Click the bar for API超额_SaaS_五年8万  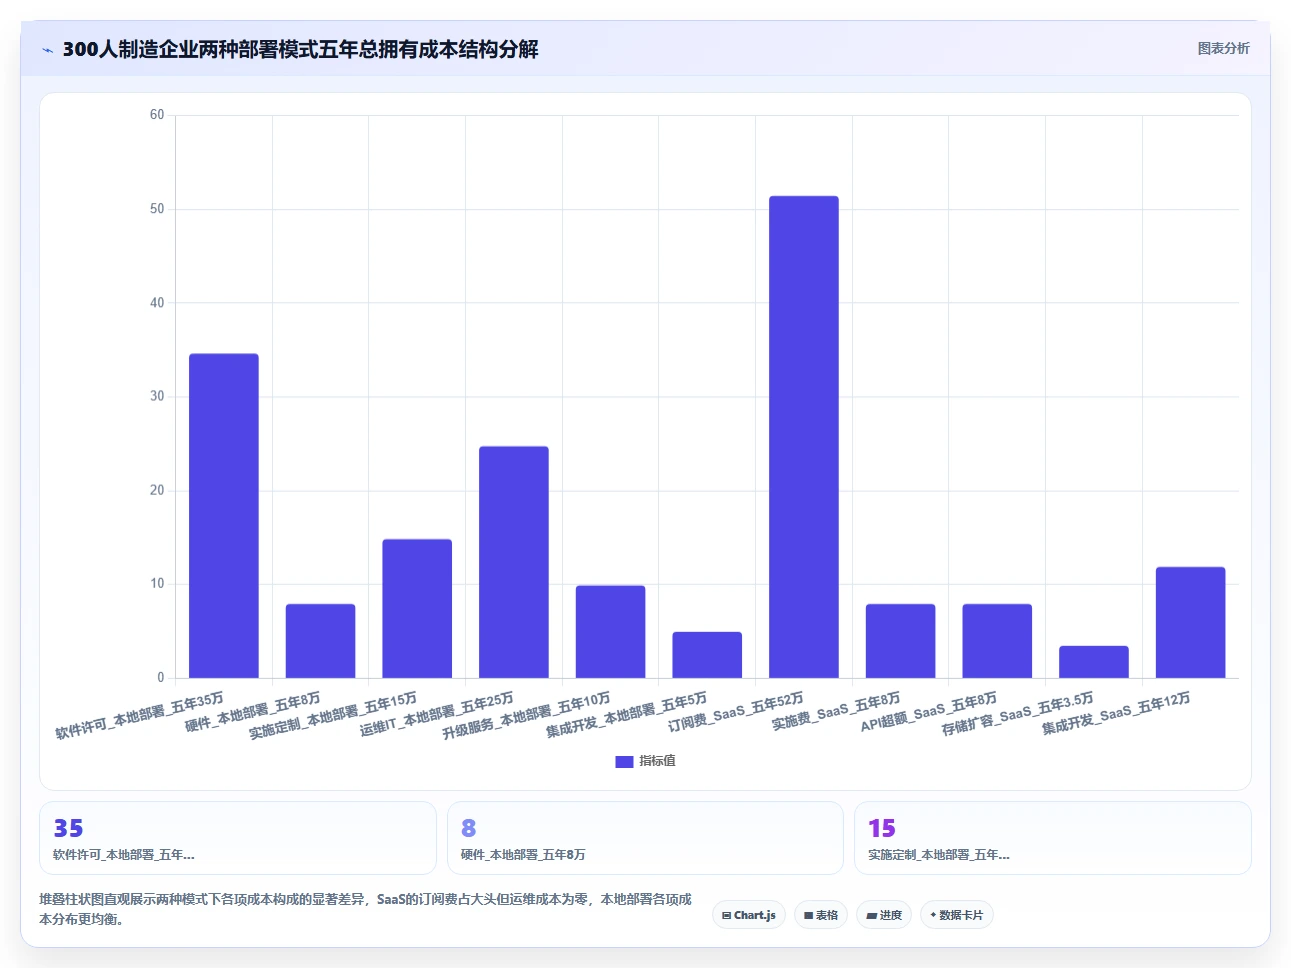pyautogui.click(x=997, y=641)
